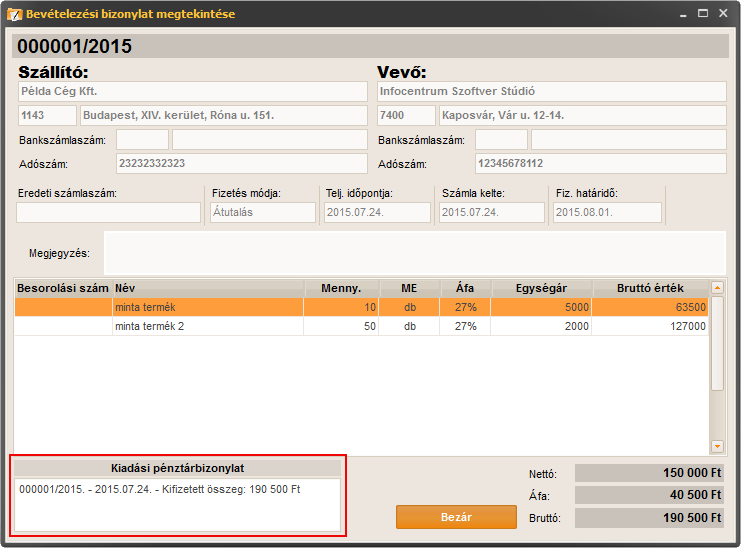This screenshot has width=741, height=548.
Task: Click the Áfa total 40 500 Ft
Action: [649, 495]
